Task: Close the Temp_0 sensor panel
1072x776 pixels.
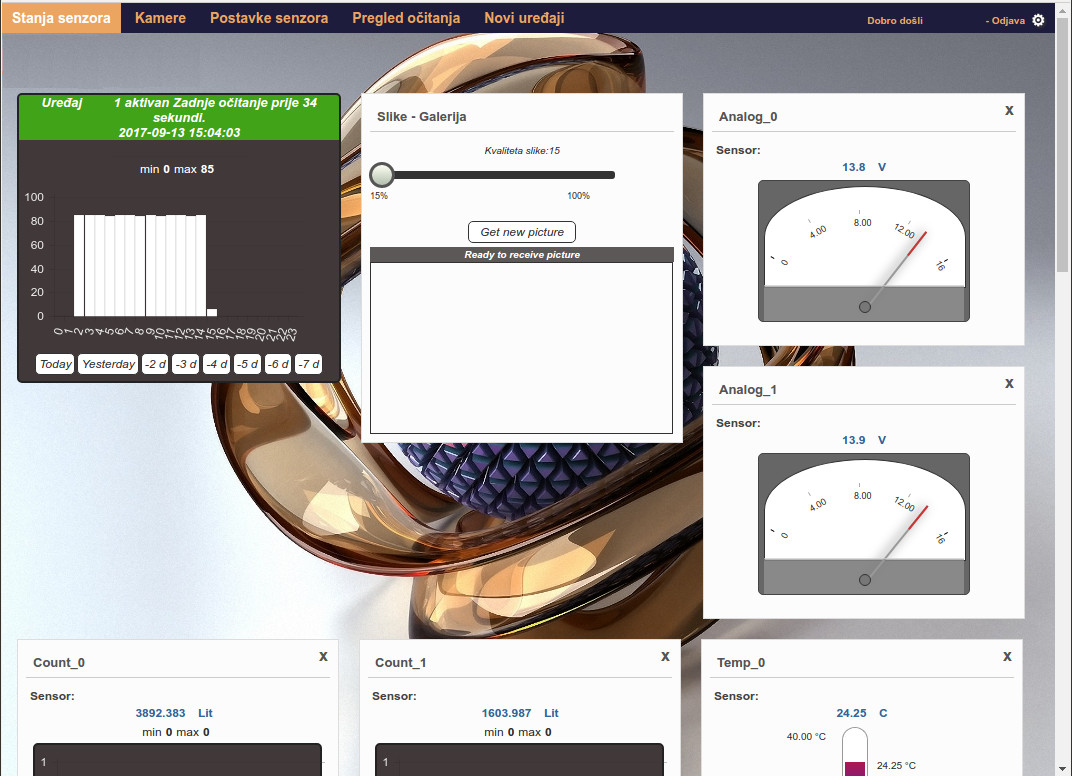Action: 1007,656
